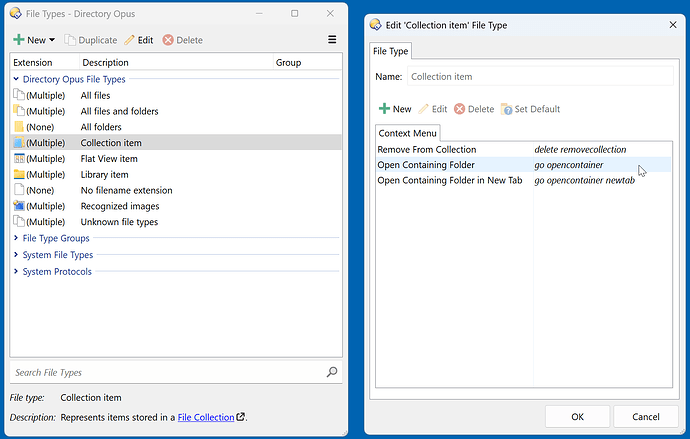Click the search magnifier icon

click(332, 372)
